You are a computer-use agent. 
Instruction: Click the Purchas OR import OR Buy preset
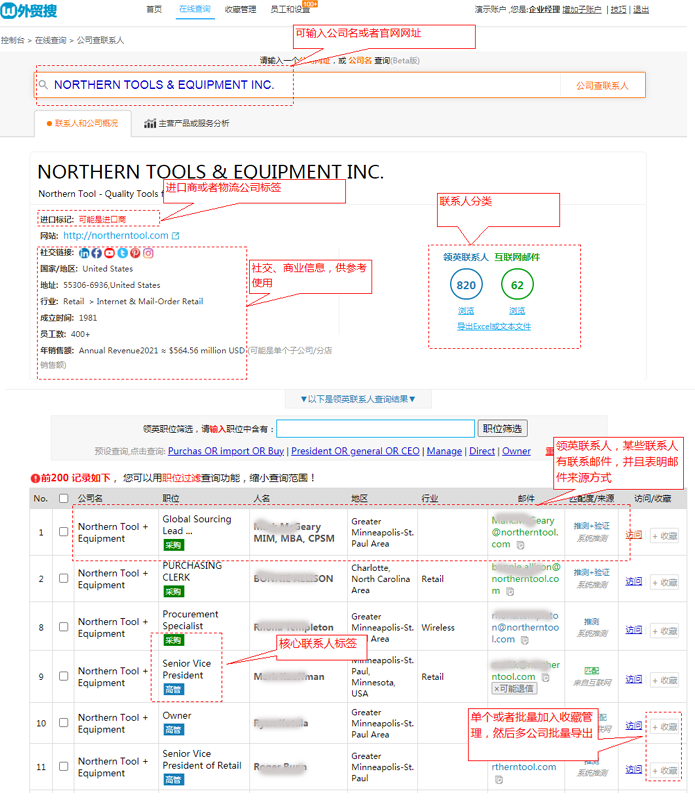point(226,451)
